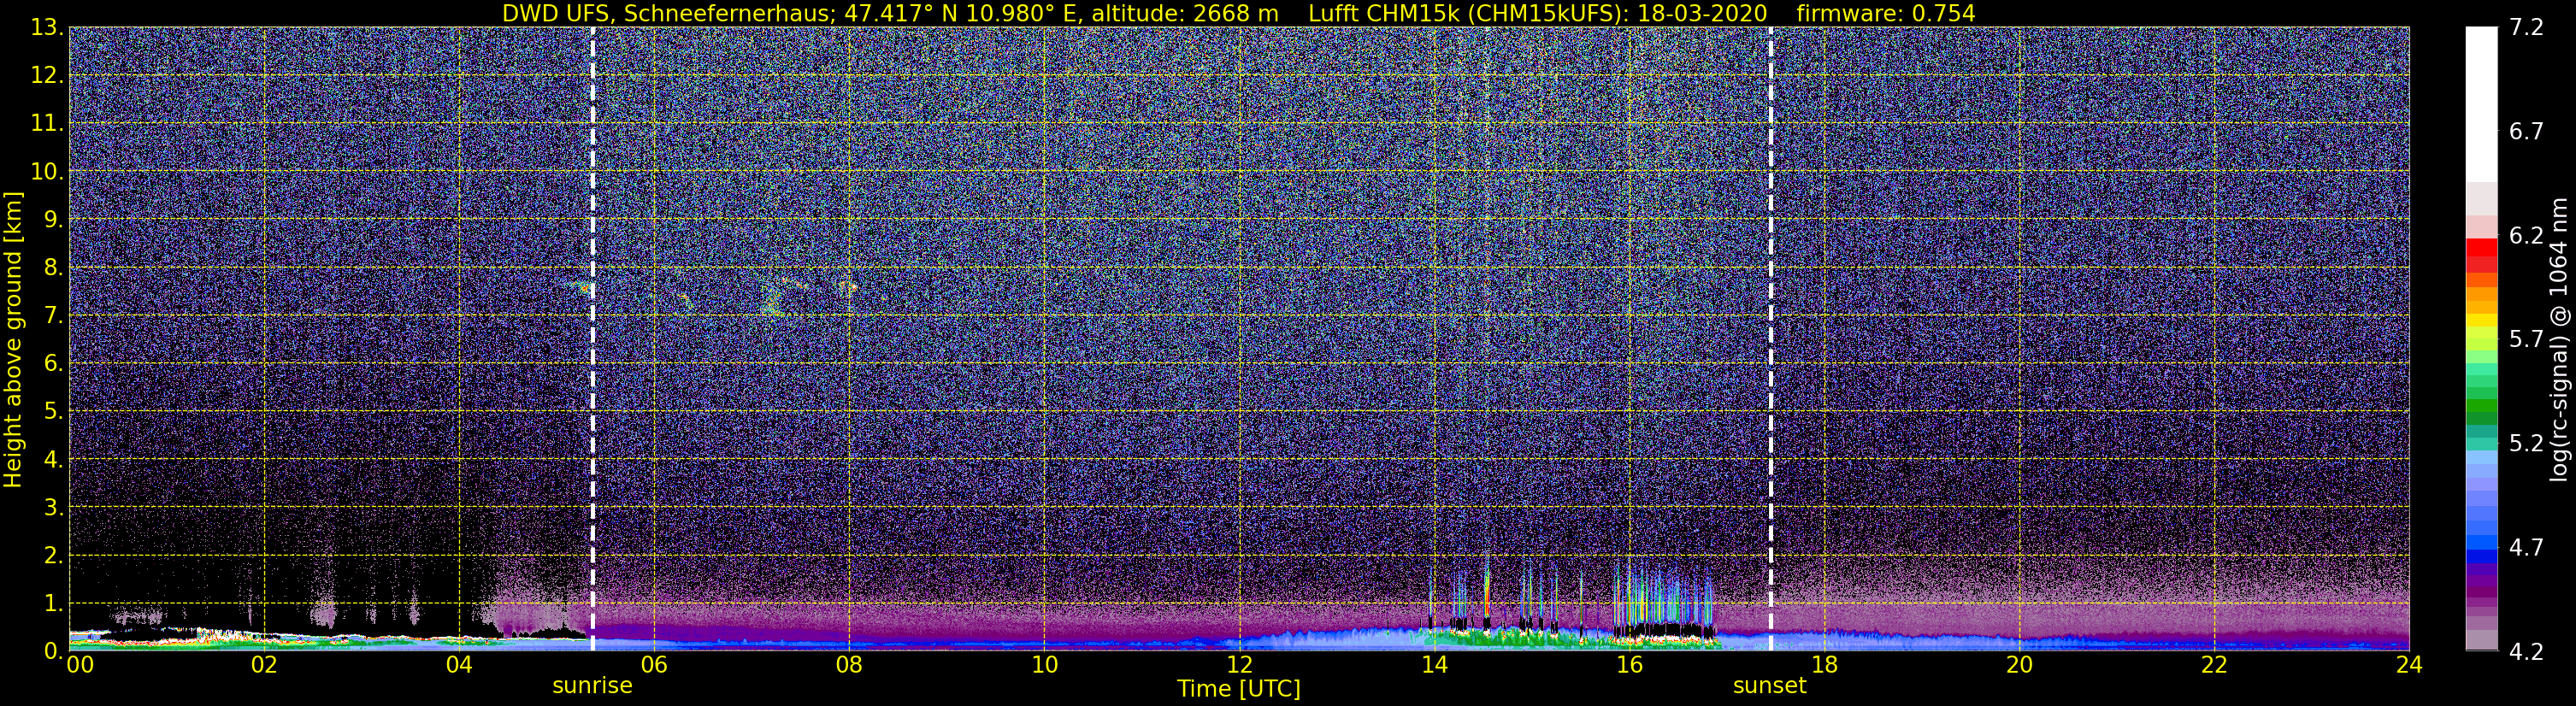Click the time axis tick '00'
Viewport: 2576px width, 706px height.
[80, 666]
